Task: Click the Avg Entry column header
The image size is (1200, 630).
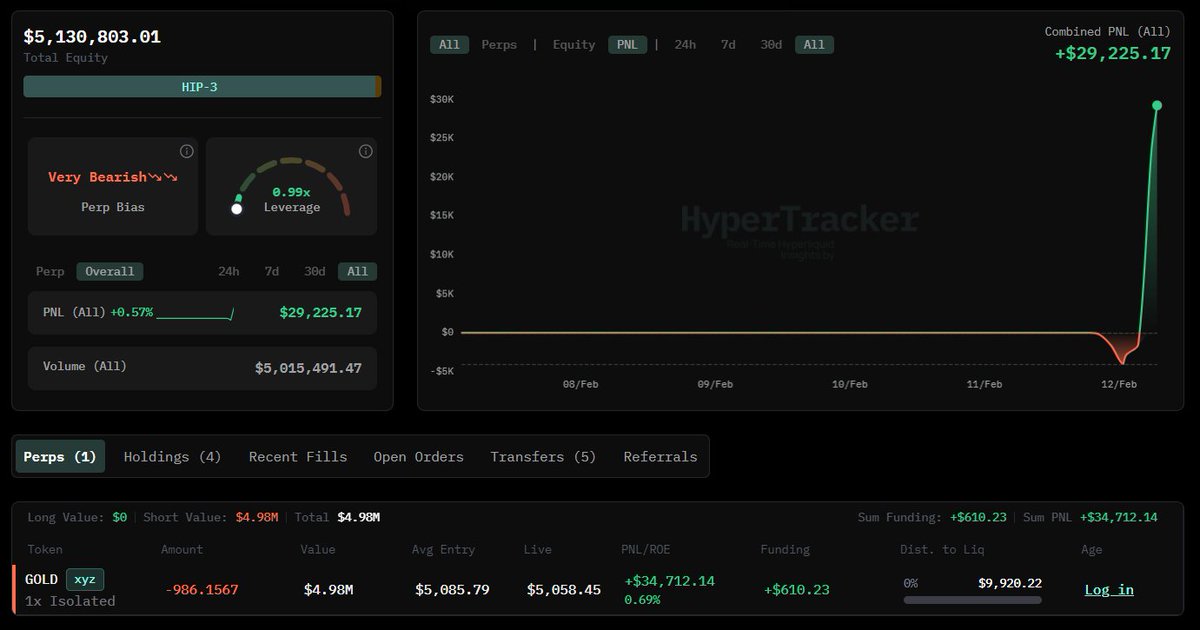Action: 443,549
